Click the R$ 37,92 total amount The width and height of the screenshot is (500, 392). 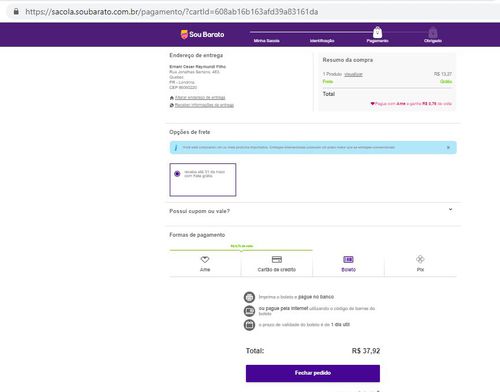[366, 351]
